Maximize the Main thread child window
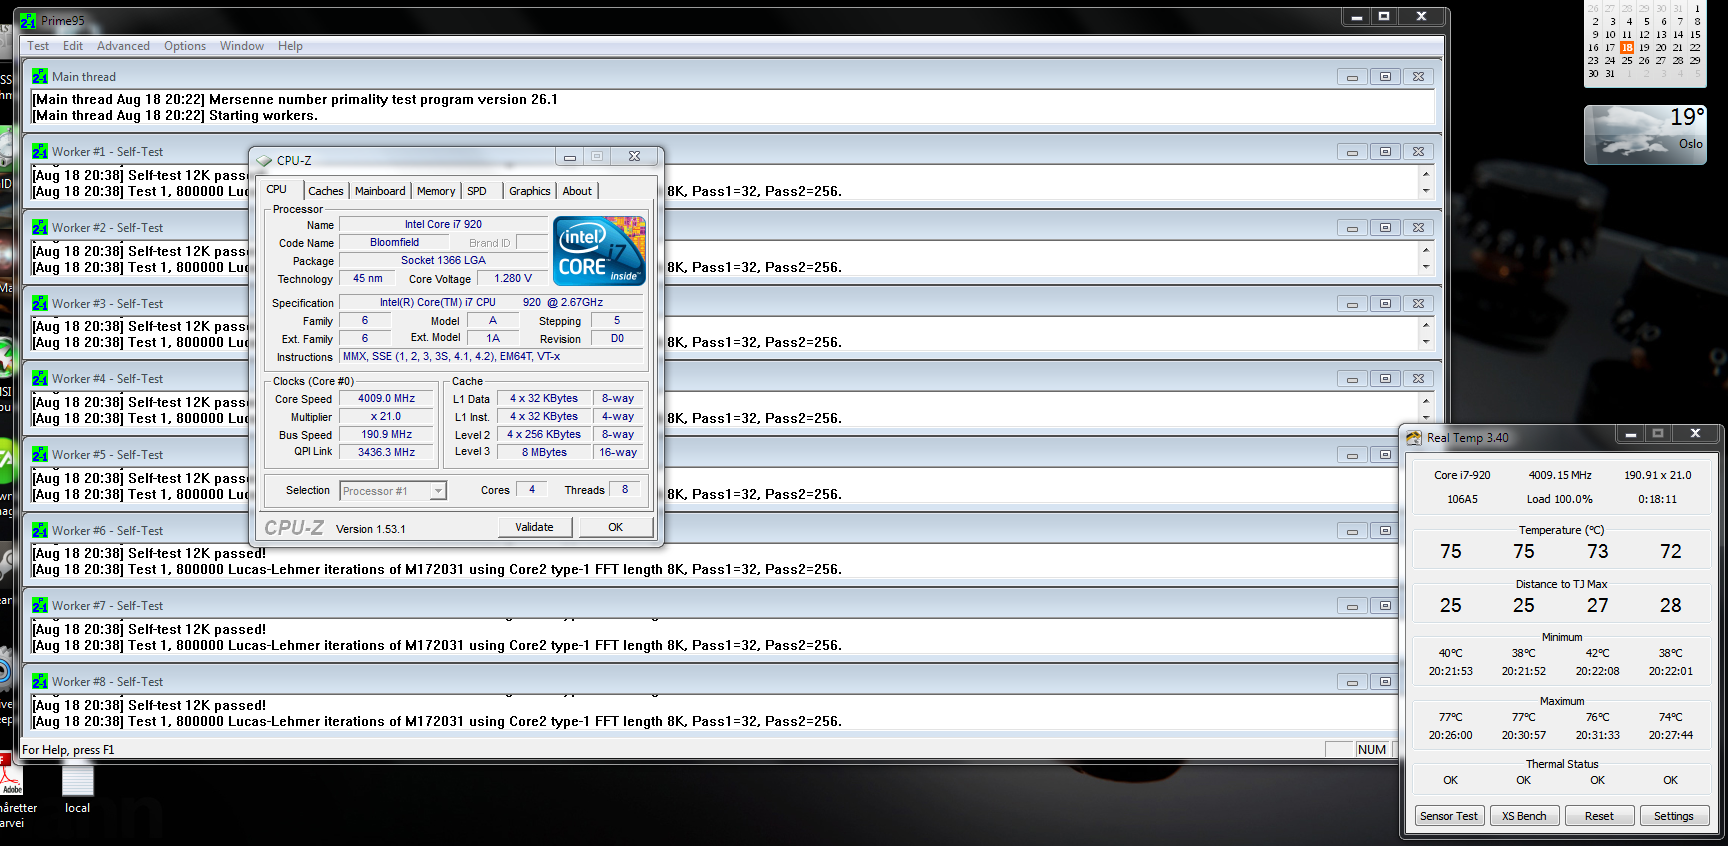 tap(1385, 77)
